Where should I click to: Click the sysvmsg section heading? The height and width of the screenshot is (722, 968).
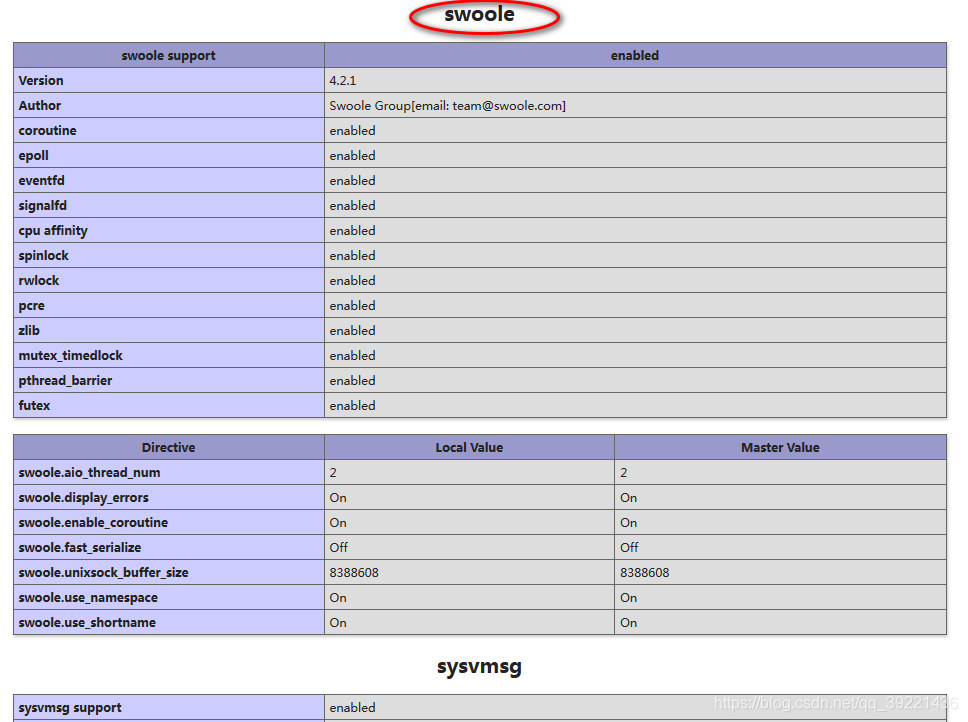[x=477, y=665]
